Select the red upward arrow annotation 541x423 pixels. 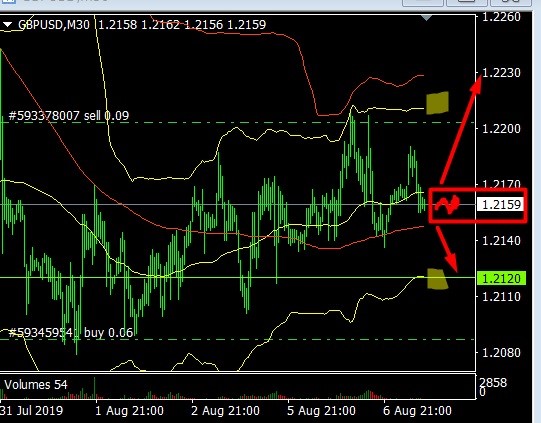pos(462,129)
